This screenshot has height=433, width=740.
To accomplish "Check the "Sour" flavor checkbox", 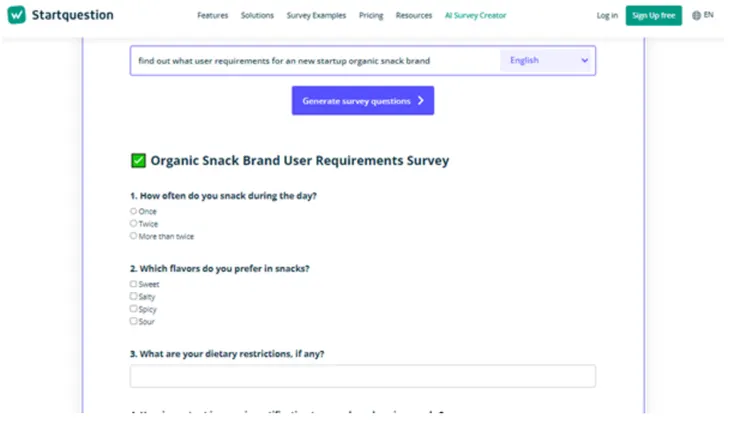I will 134,321.
